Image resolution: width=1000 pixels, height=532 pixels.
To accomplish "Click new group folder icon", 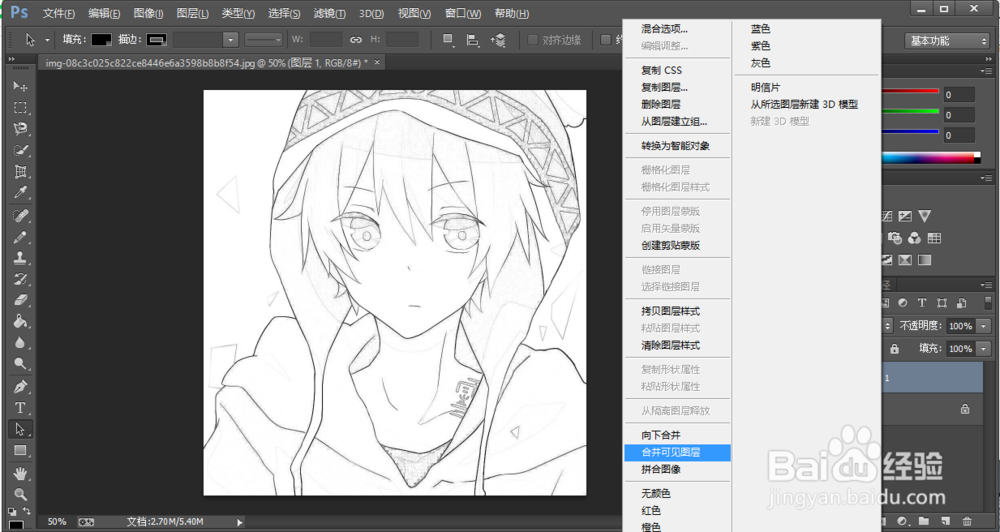I will (923, 521).
